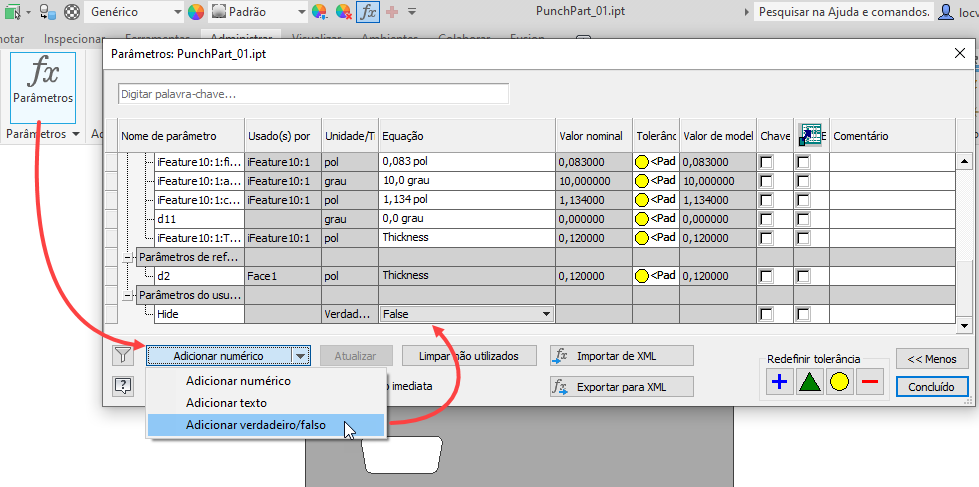Click the keyword filter input field
The width and height of the screenshot is (979, 487).
[313, 94]
